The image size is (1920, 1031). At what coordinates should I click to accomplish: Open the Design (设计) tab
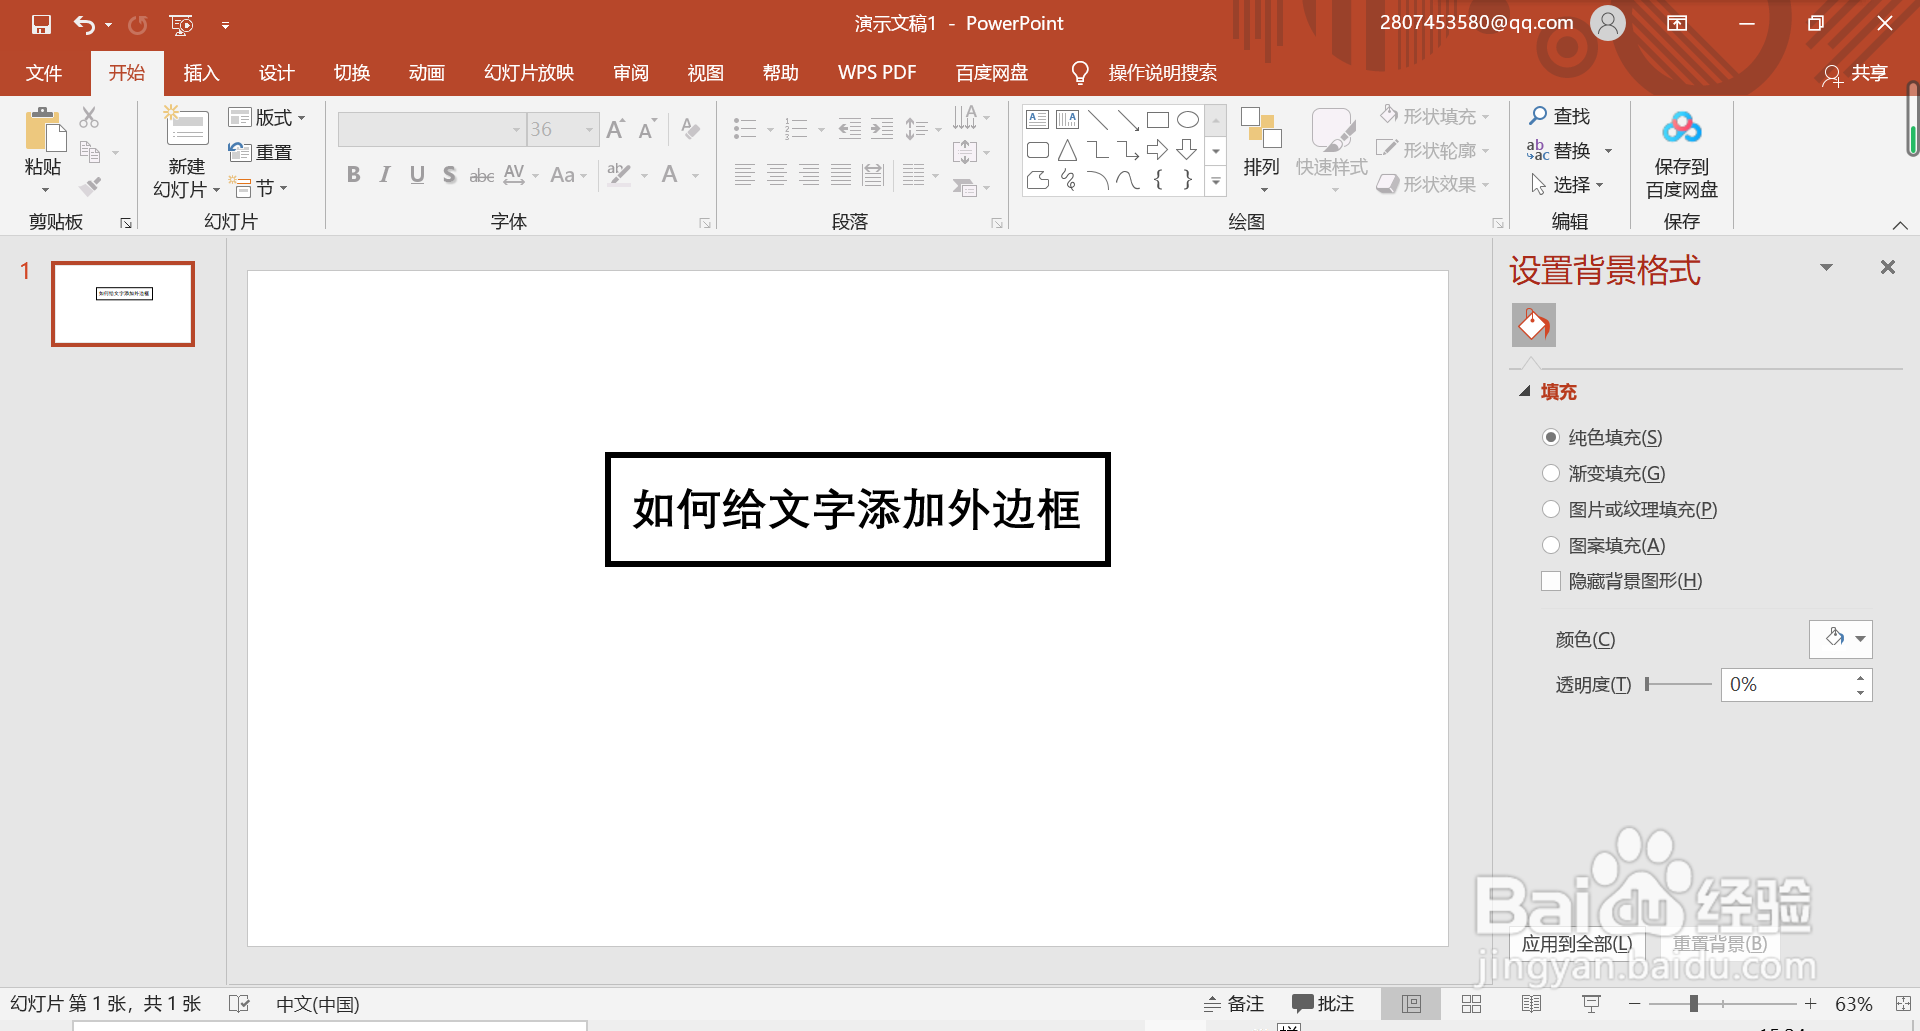(x=276, y=73)
